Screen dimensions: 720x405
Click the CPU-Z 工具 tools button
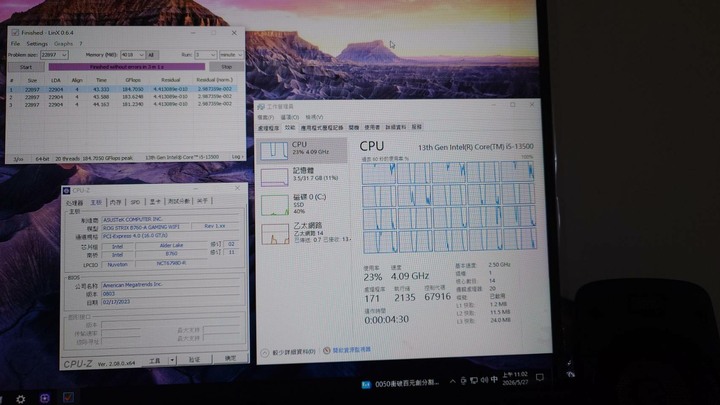point(154,360)
